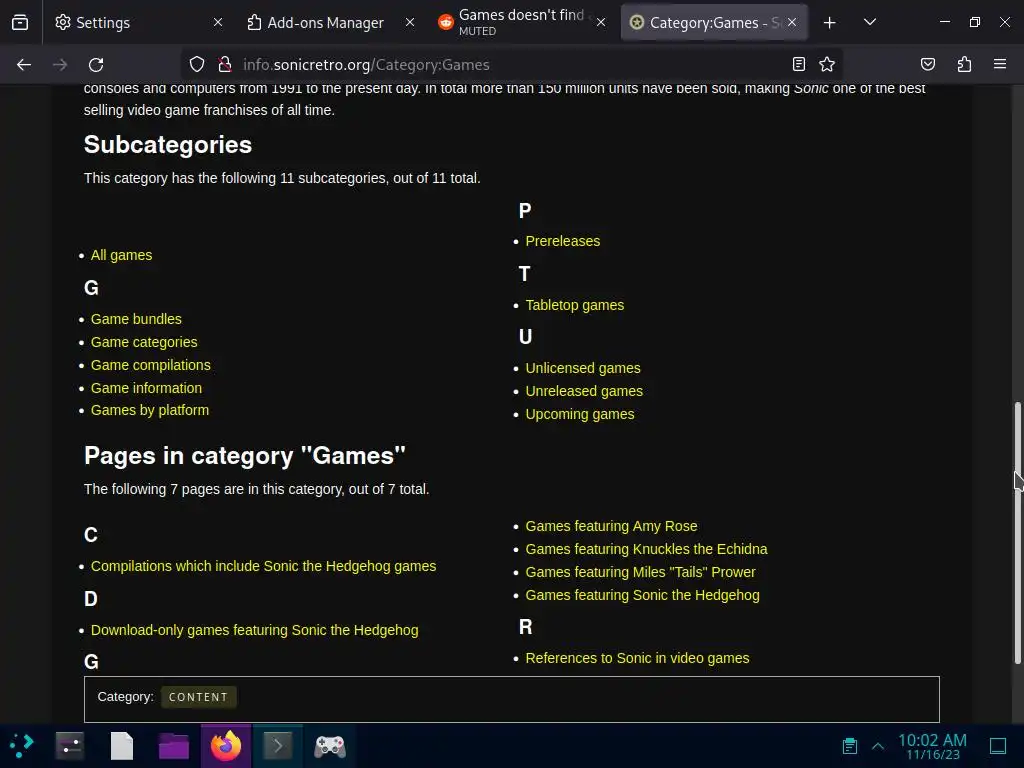1024x768 pixels.
Task: Open Game compilations link
Action: click(x=150, y=365)
